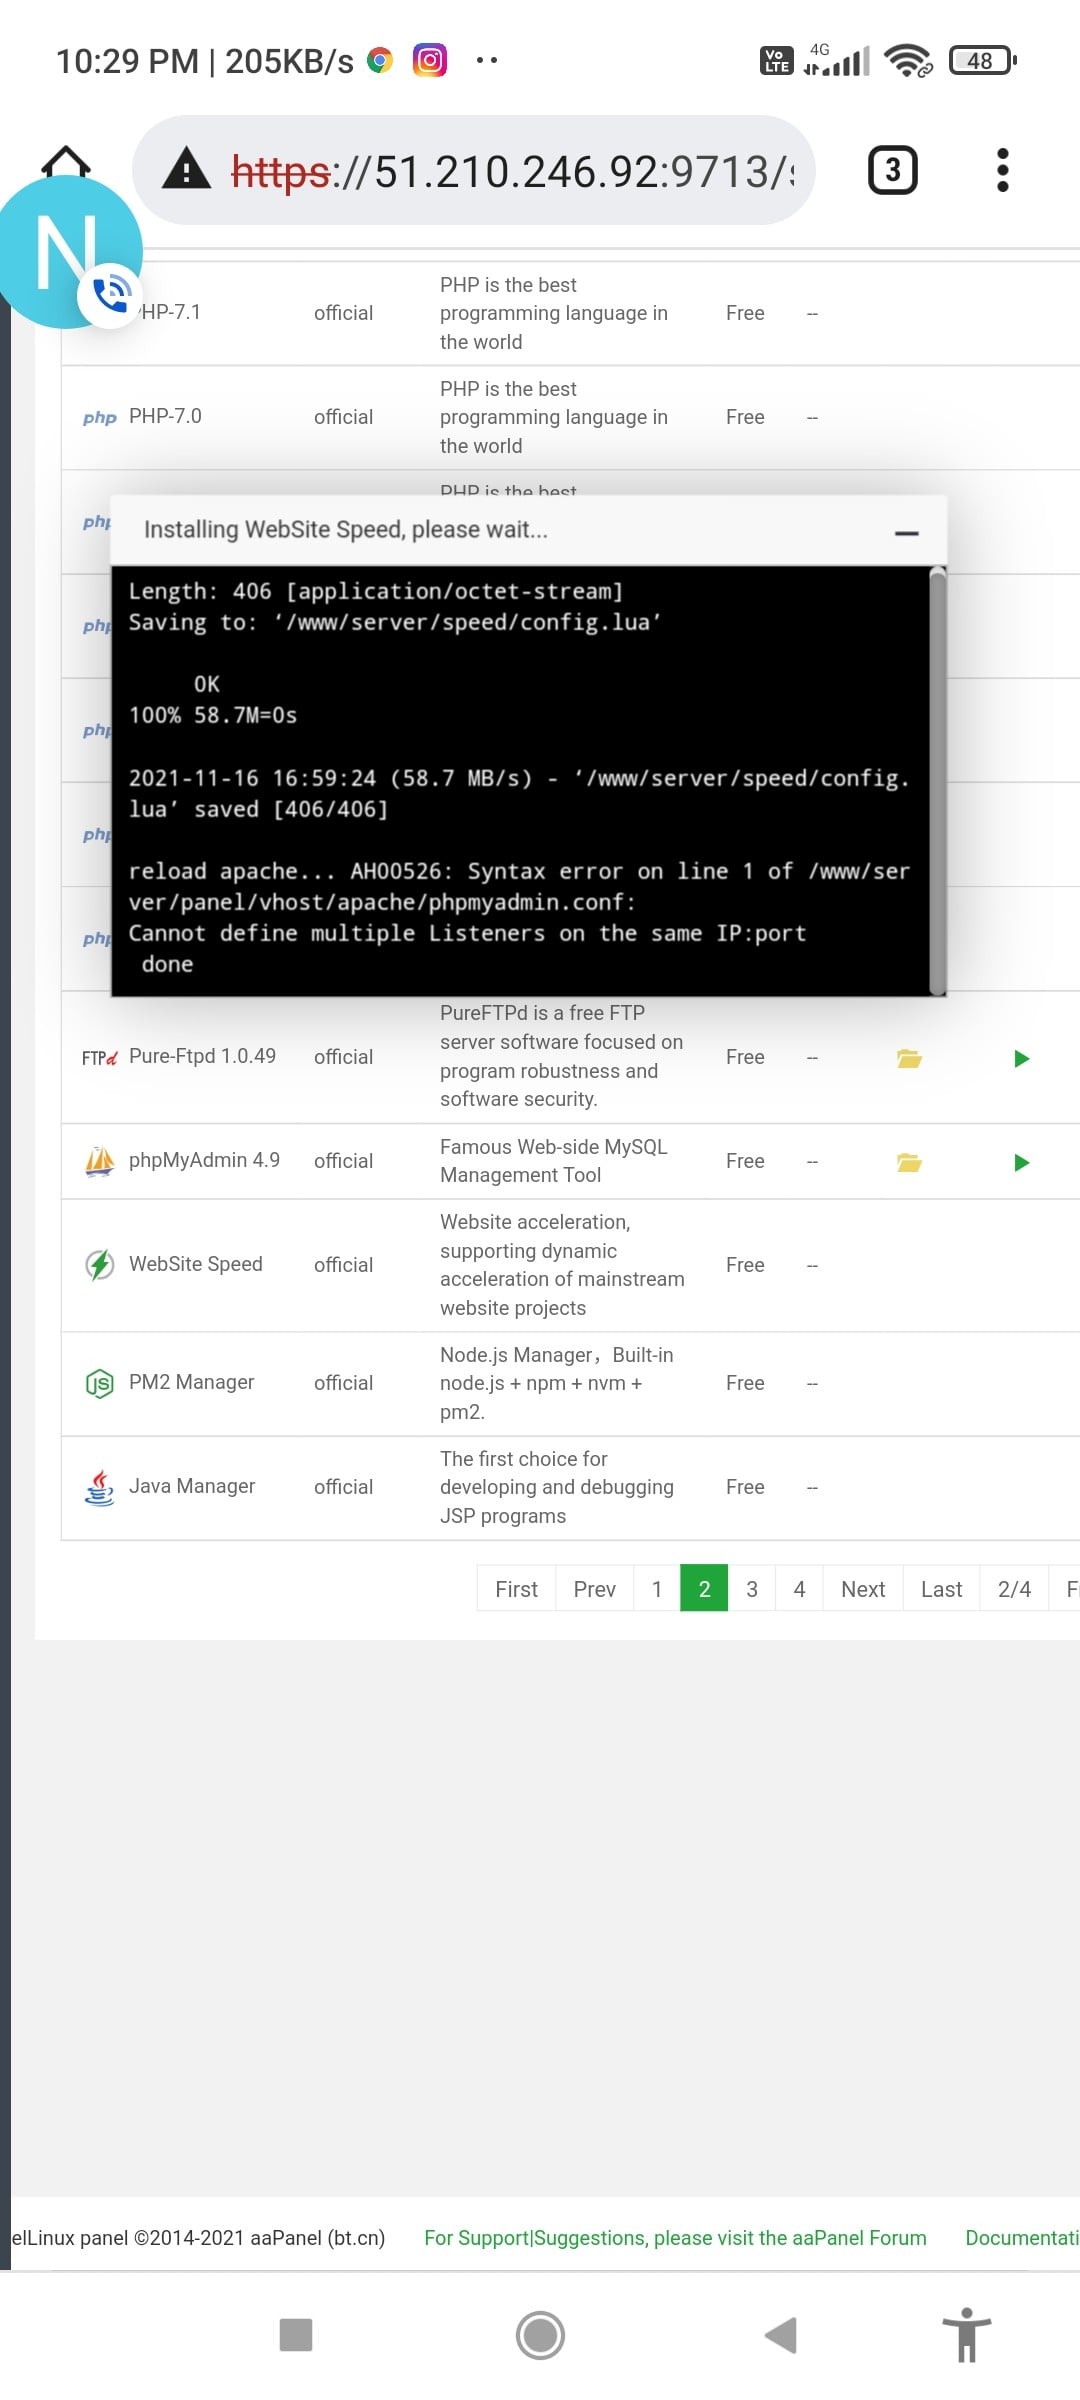The height and width of the screenshot is (2400, 1080).
Task: Go to page 4
Action: click(799, 1588)
